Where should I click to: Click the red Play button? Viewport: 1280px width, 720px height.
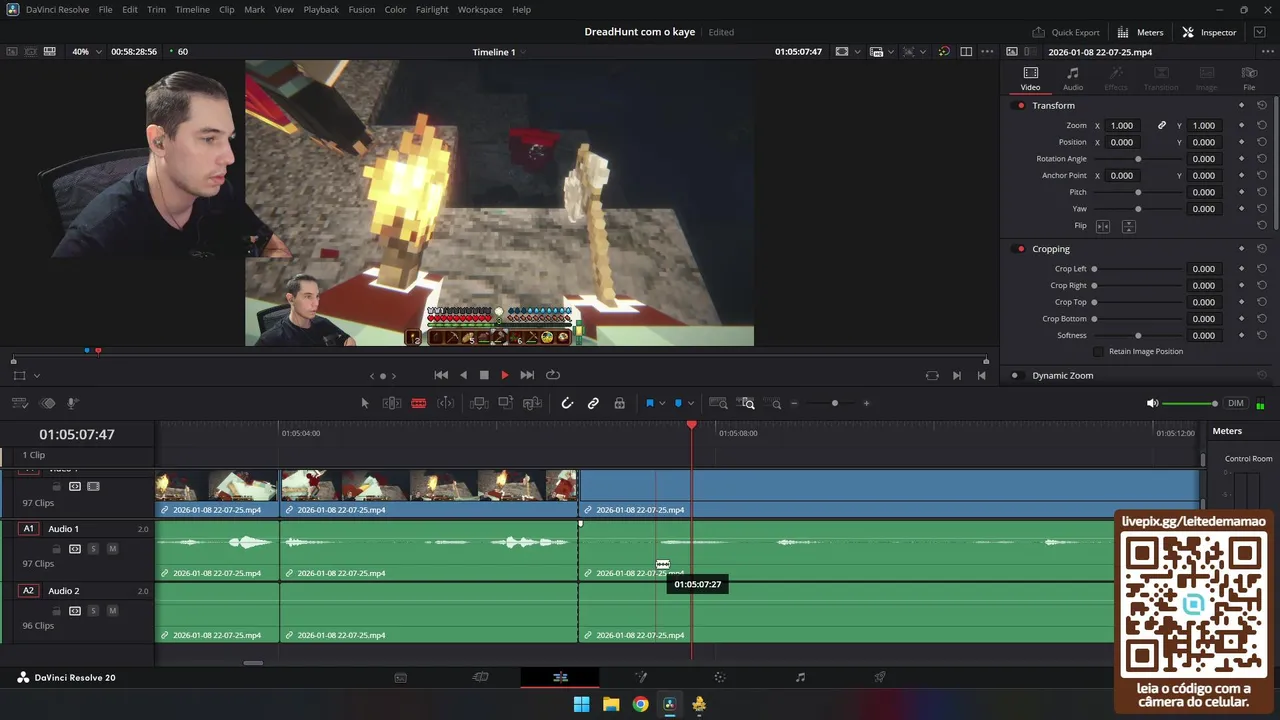505,375
